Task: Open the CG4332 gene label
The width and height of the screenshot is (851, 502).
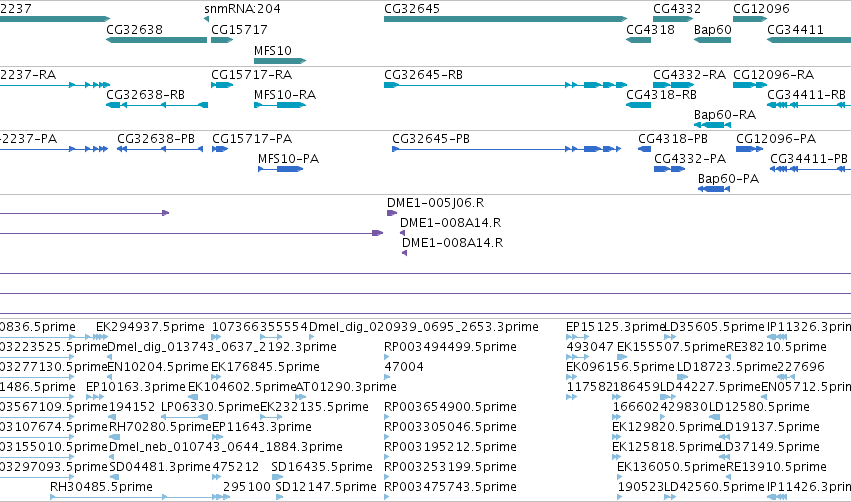Action: point(677,9)
